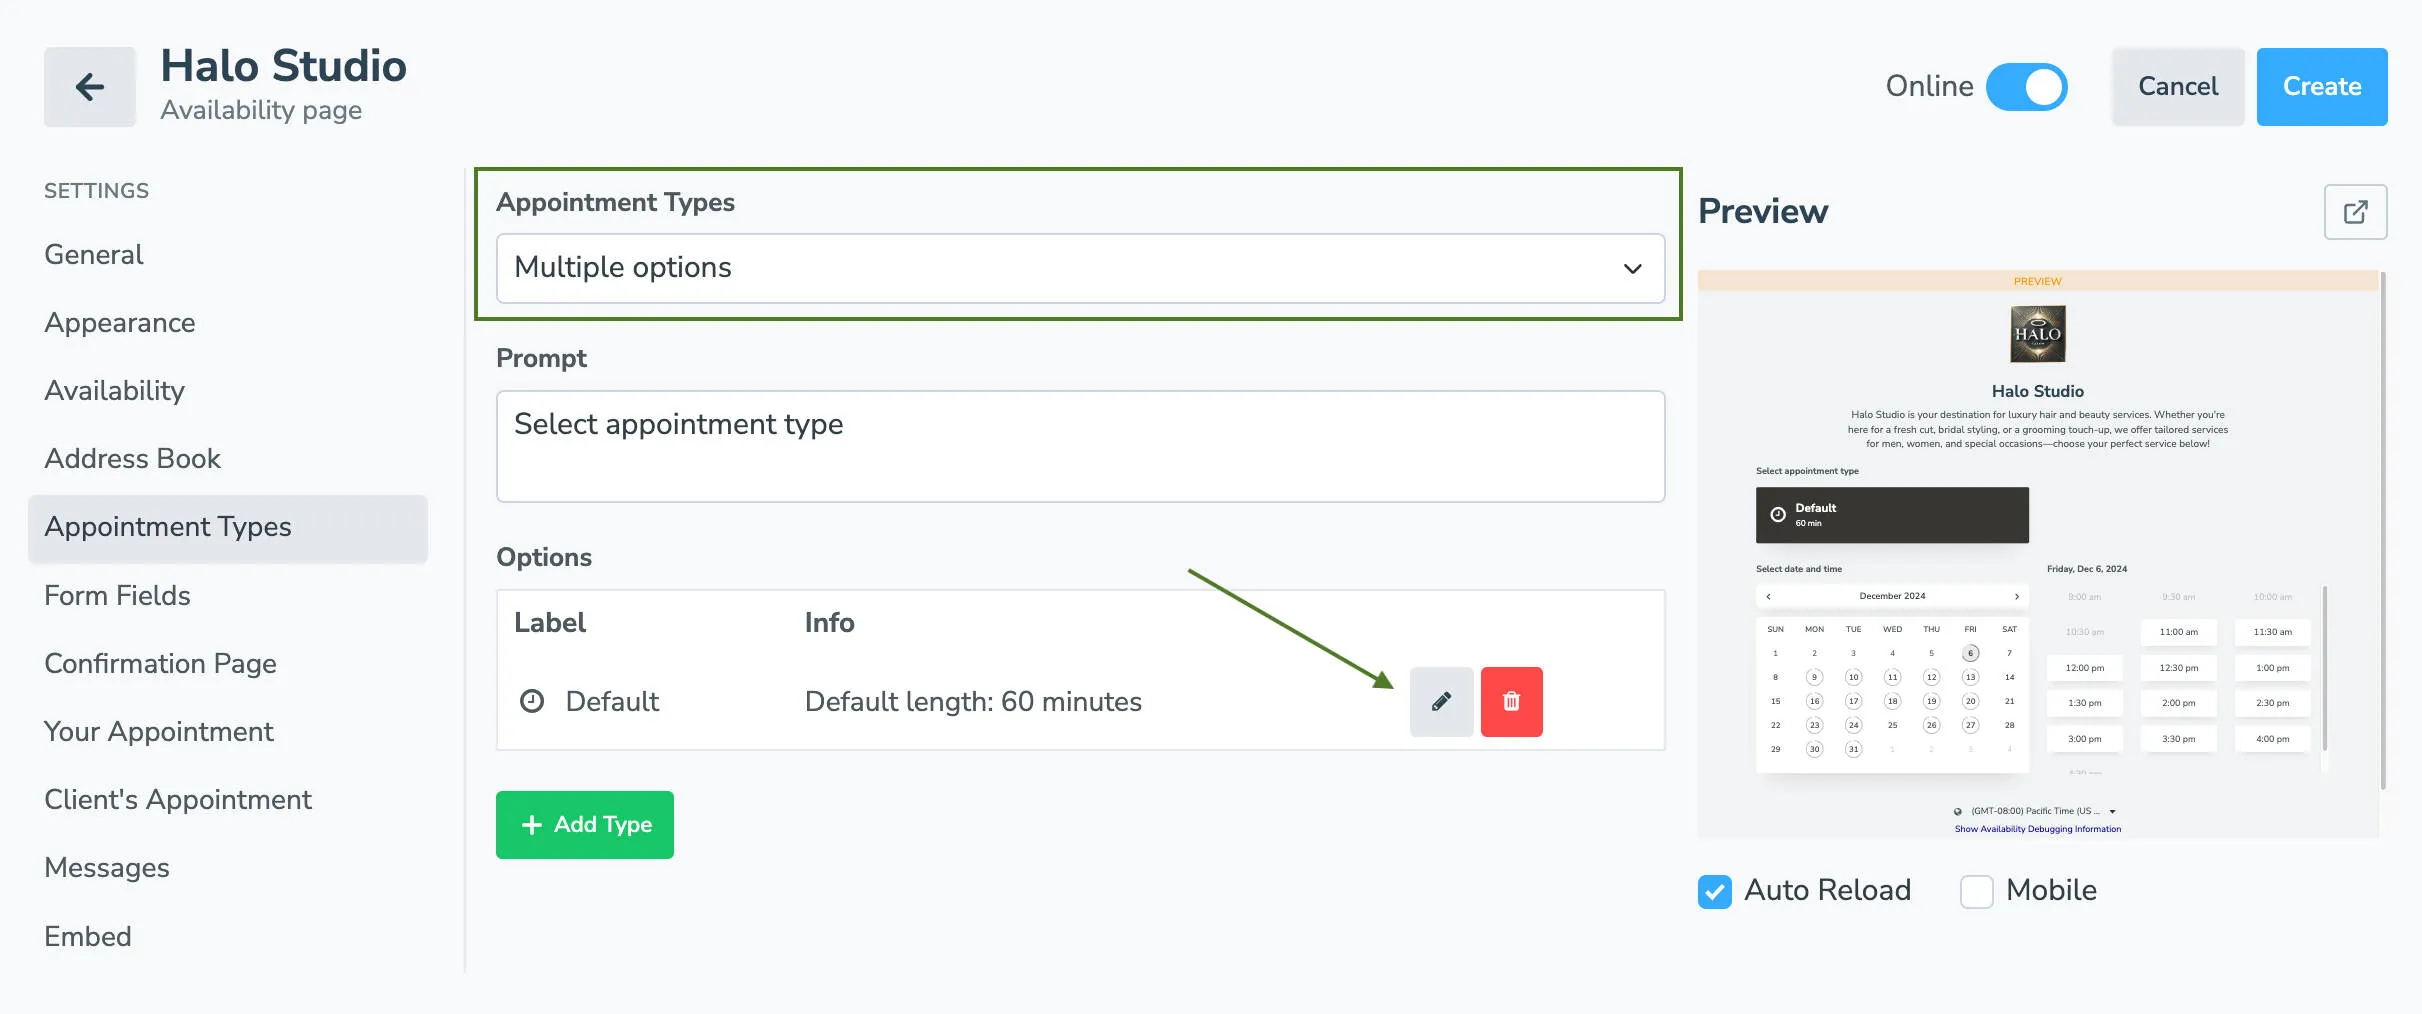Uncheck the Auto Reload checkbox
Image resolution: width=2422 pixels, height=1014 pixels.
pyautogui.click(x=1714, y=891)
